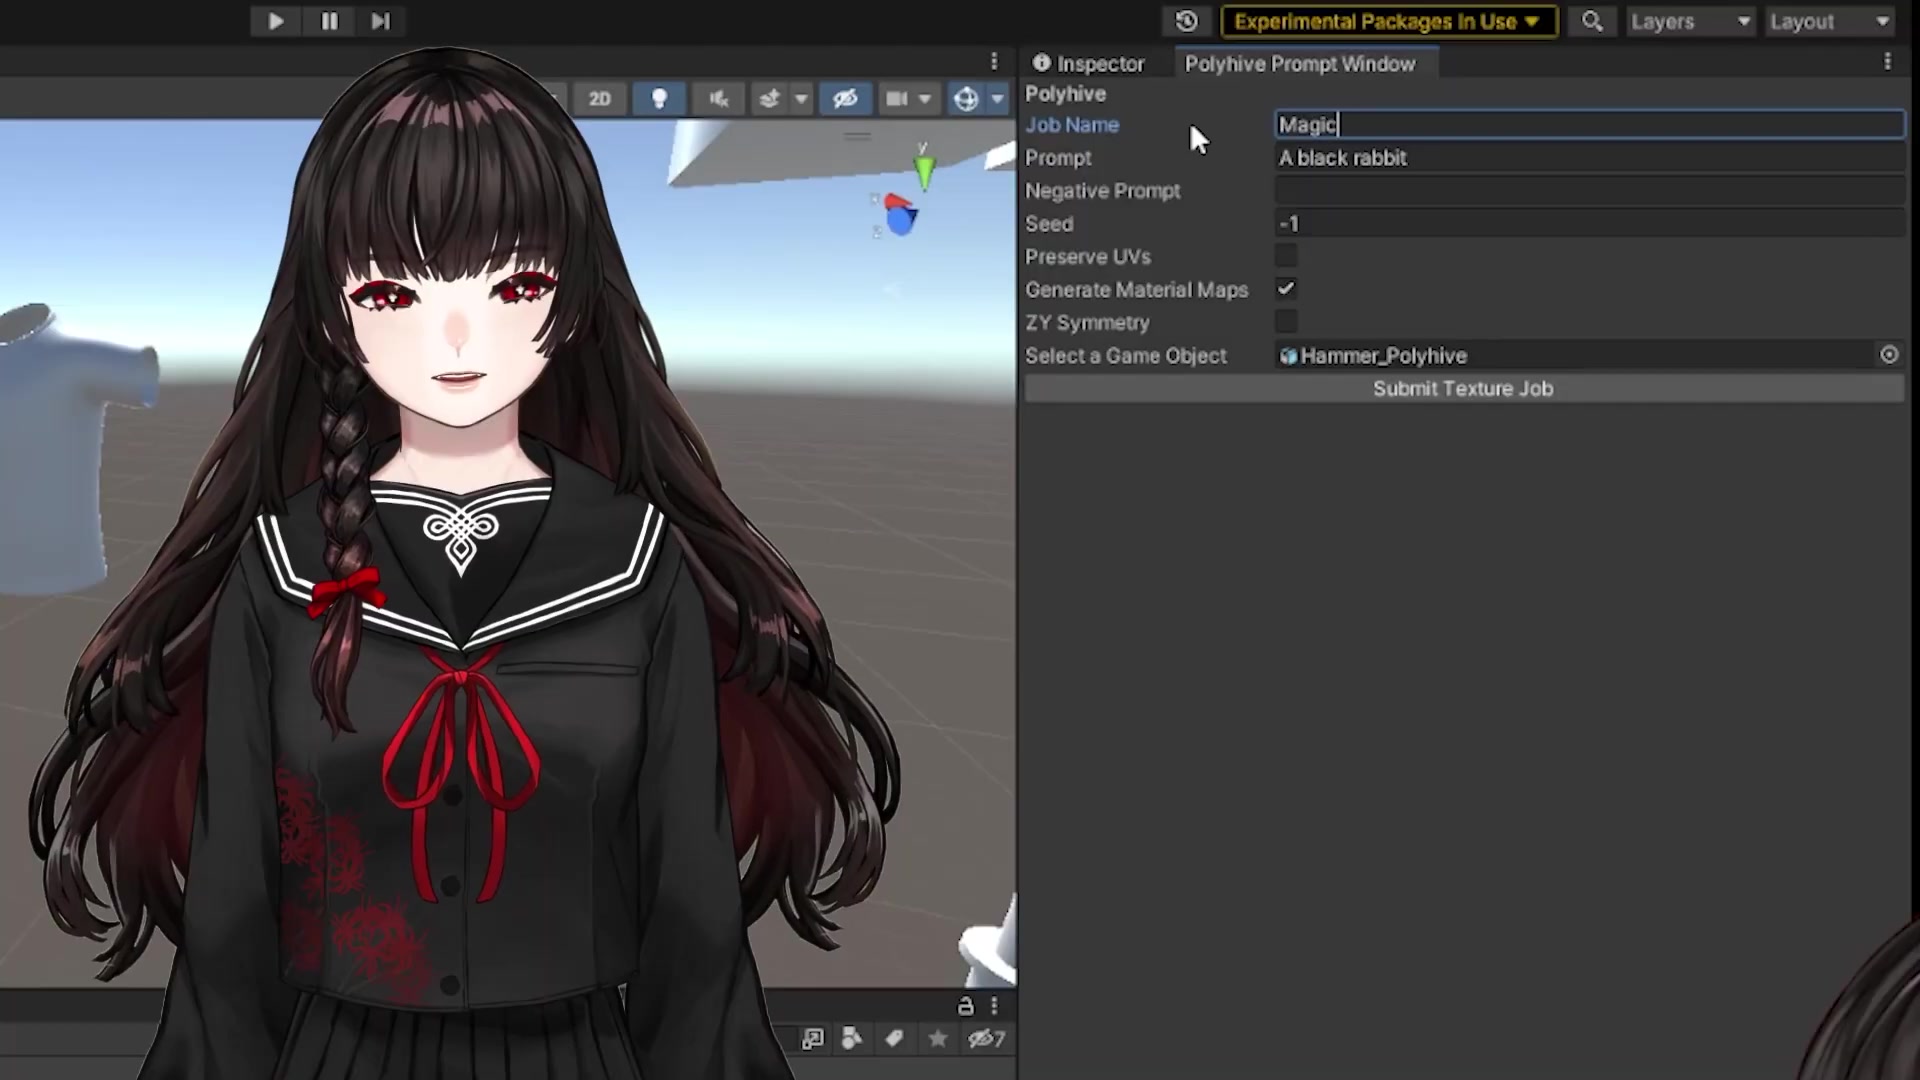
Task: Open the global search magnifier icon
Action: pos(1592,21)
